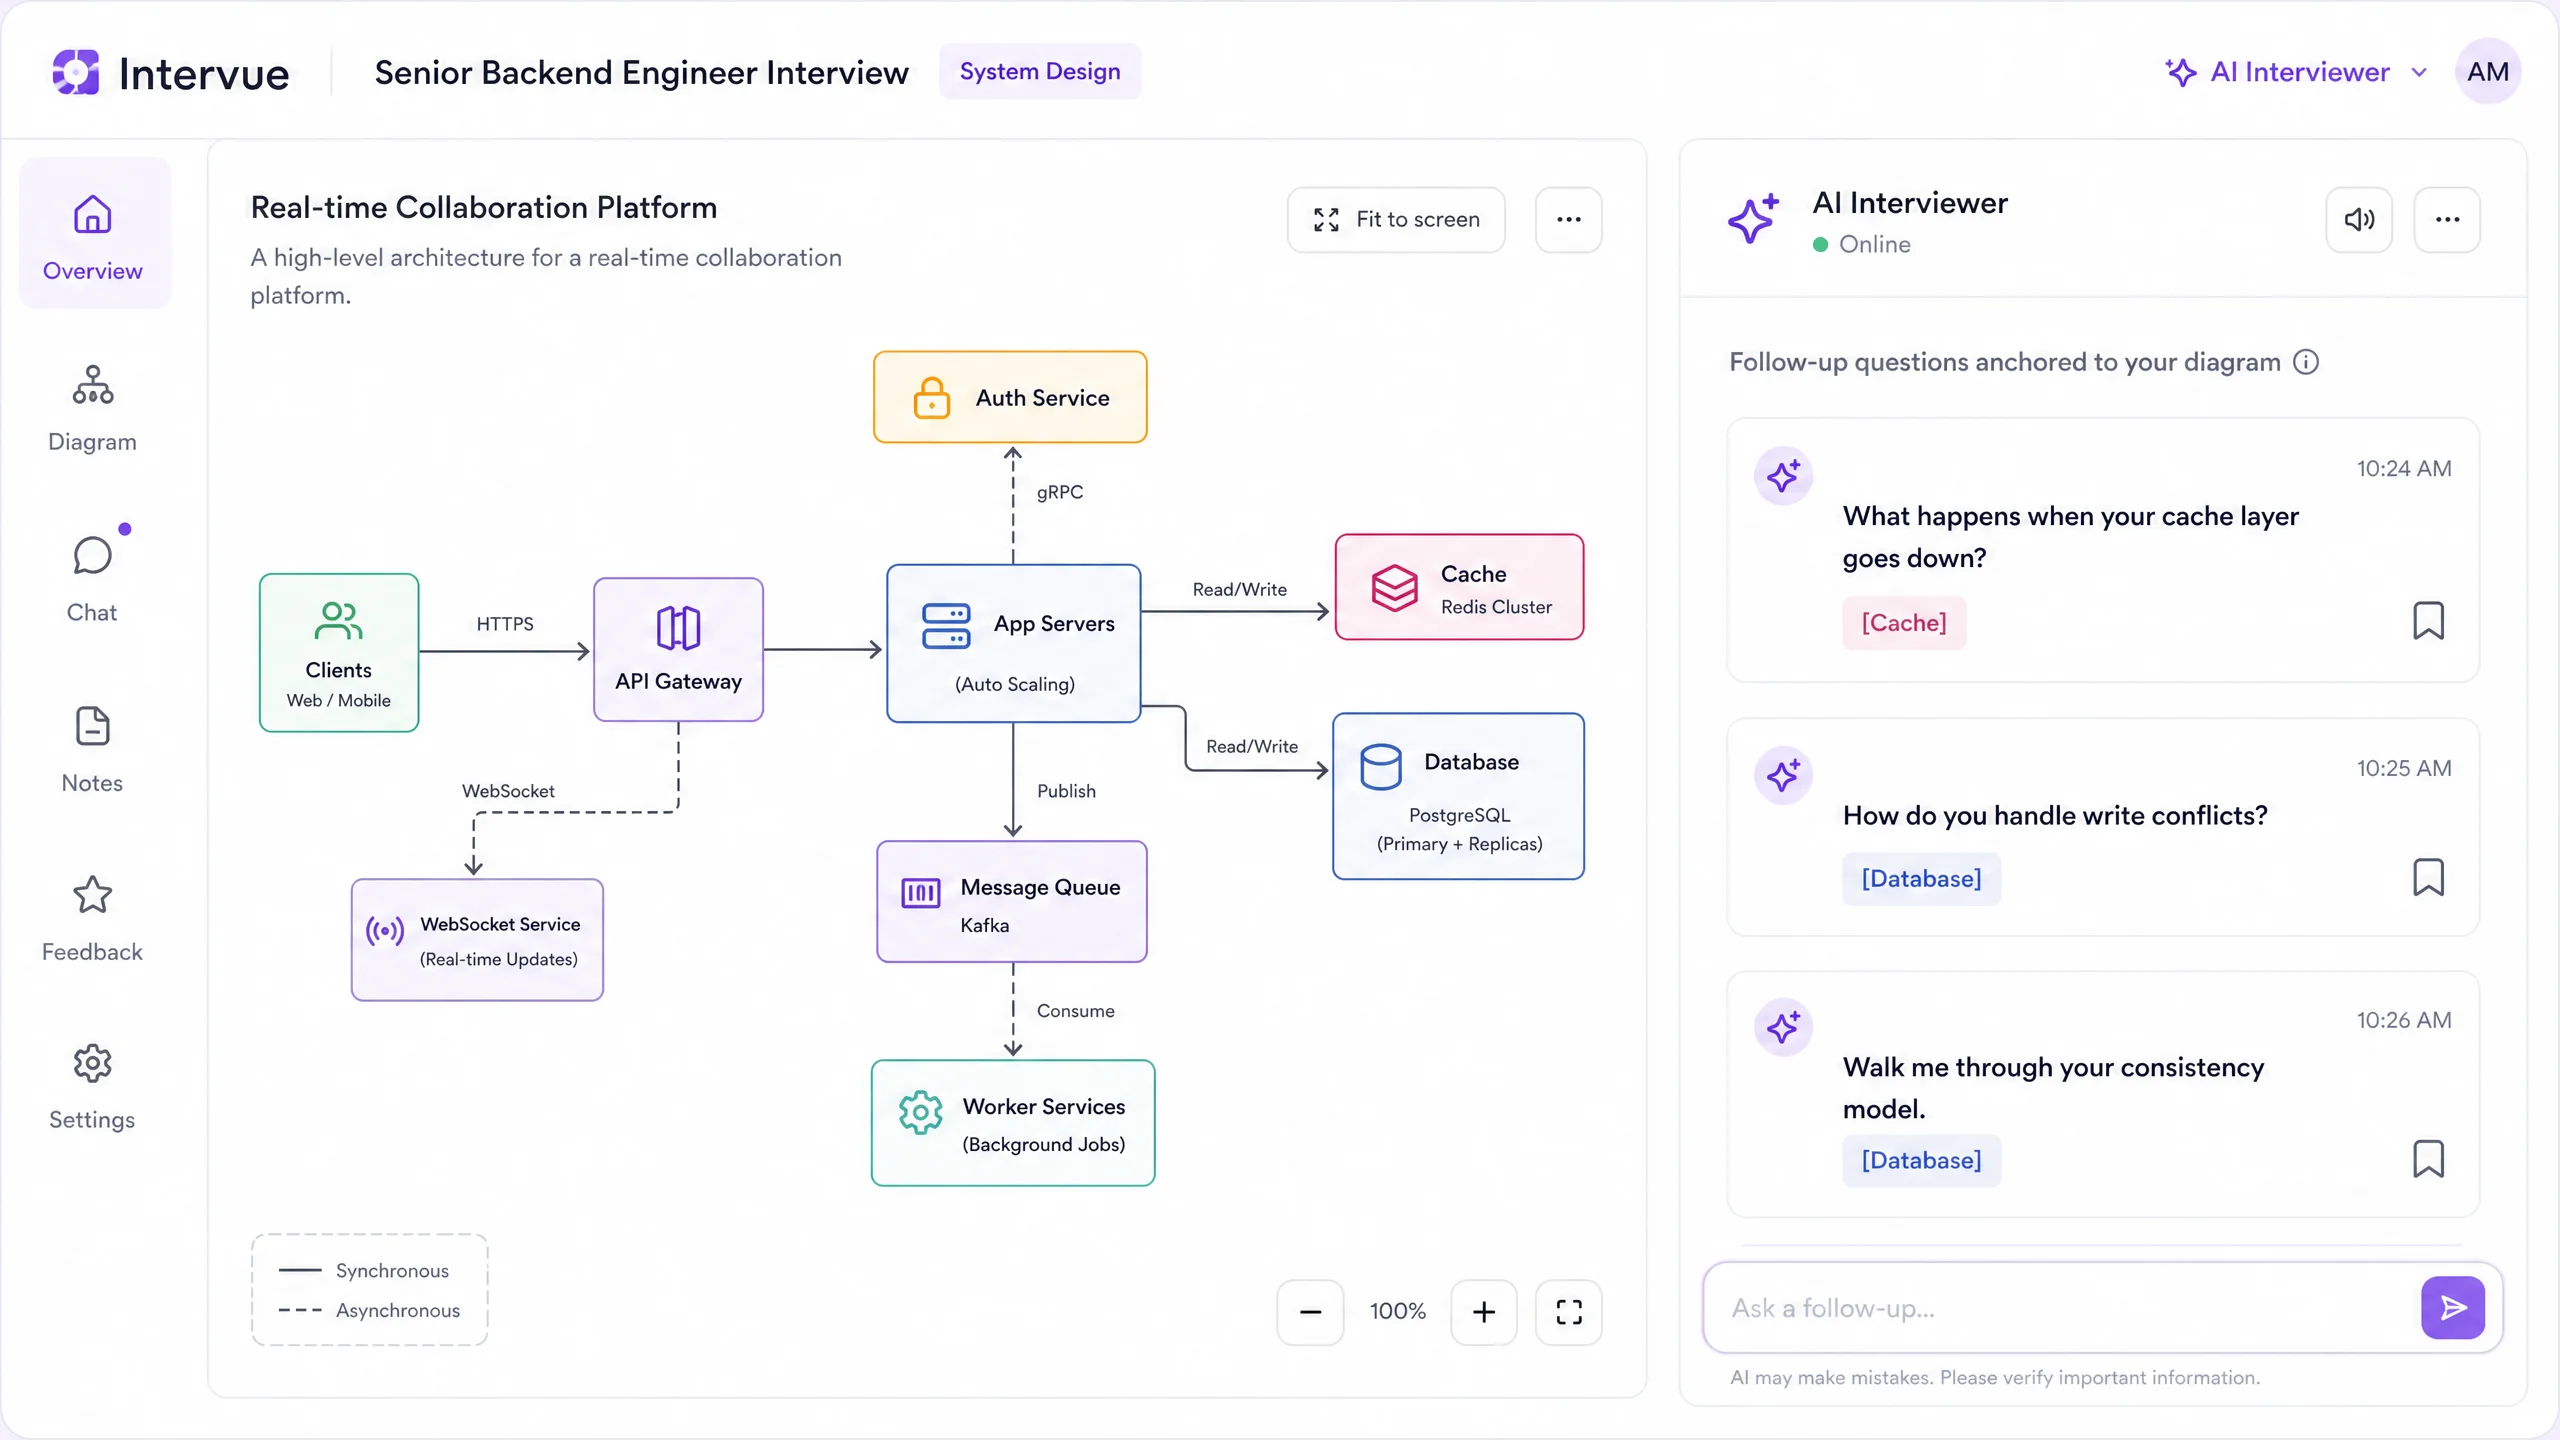Bookmark the cache layer question
2560x1440 pixels.
pyautogui.click(x=2428, y=621)
